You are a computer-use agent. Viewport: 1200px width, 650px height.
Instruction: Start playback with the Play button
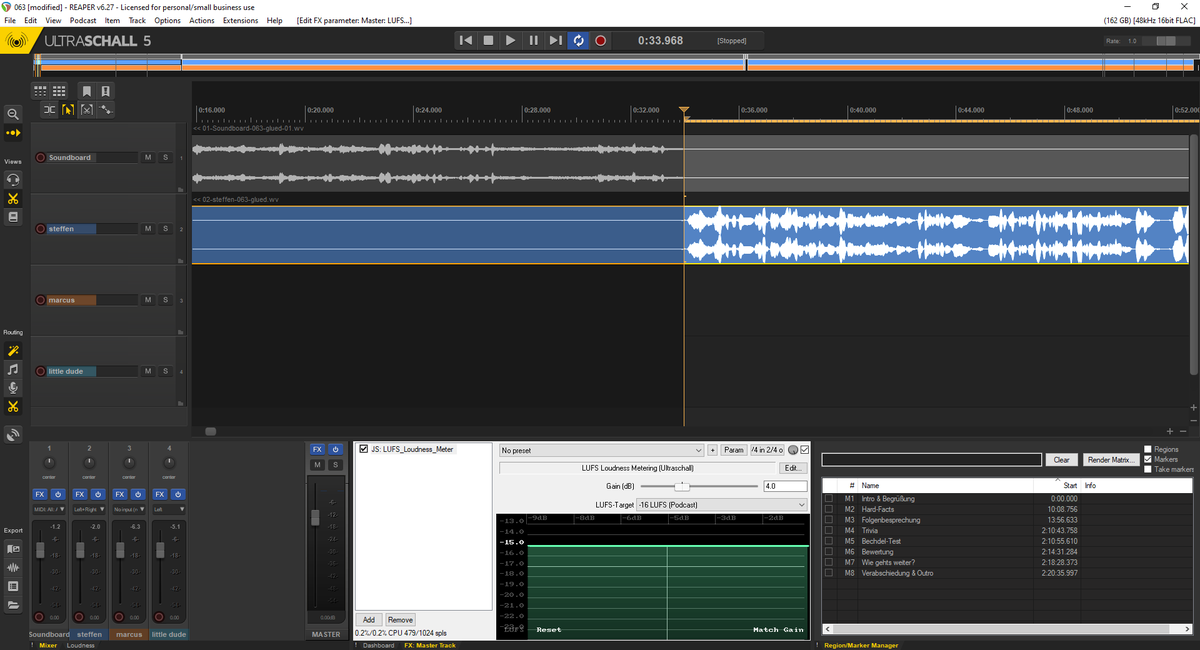coord(511,40)
